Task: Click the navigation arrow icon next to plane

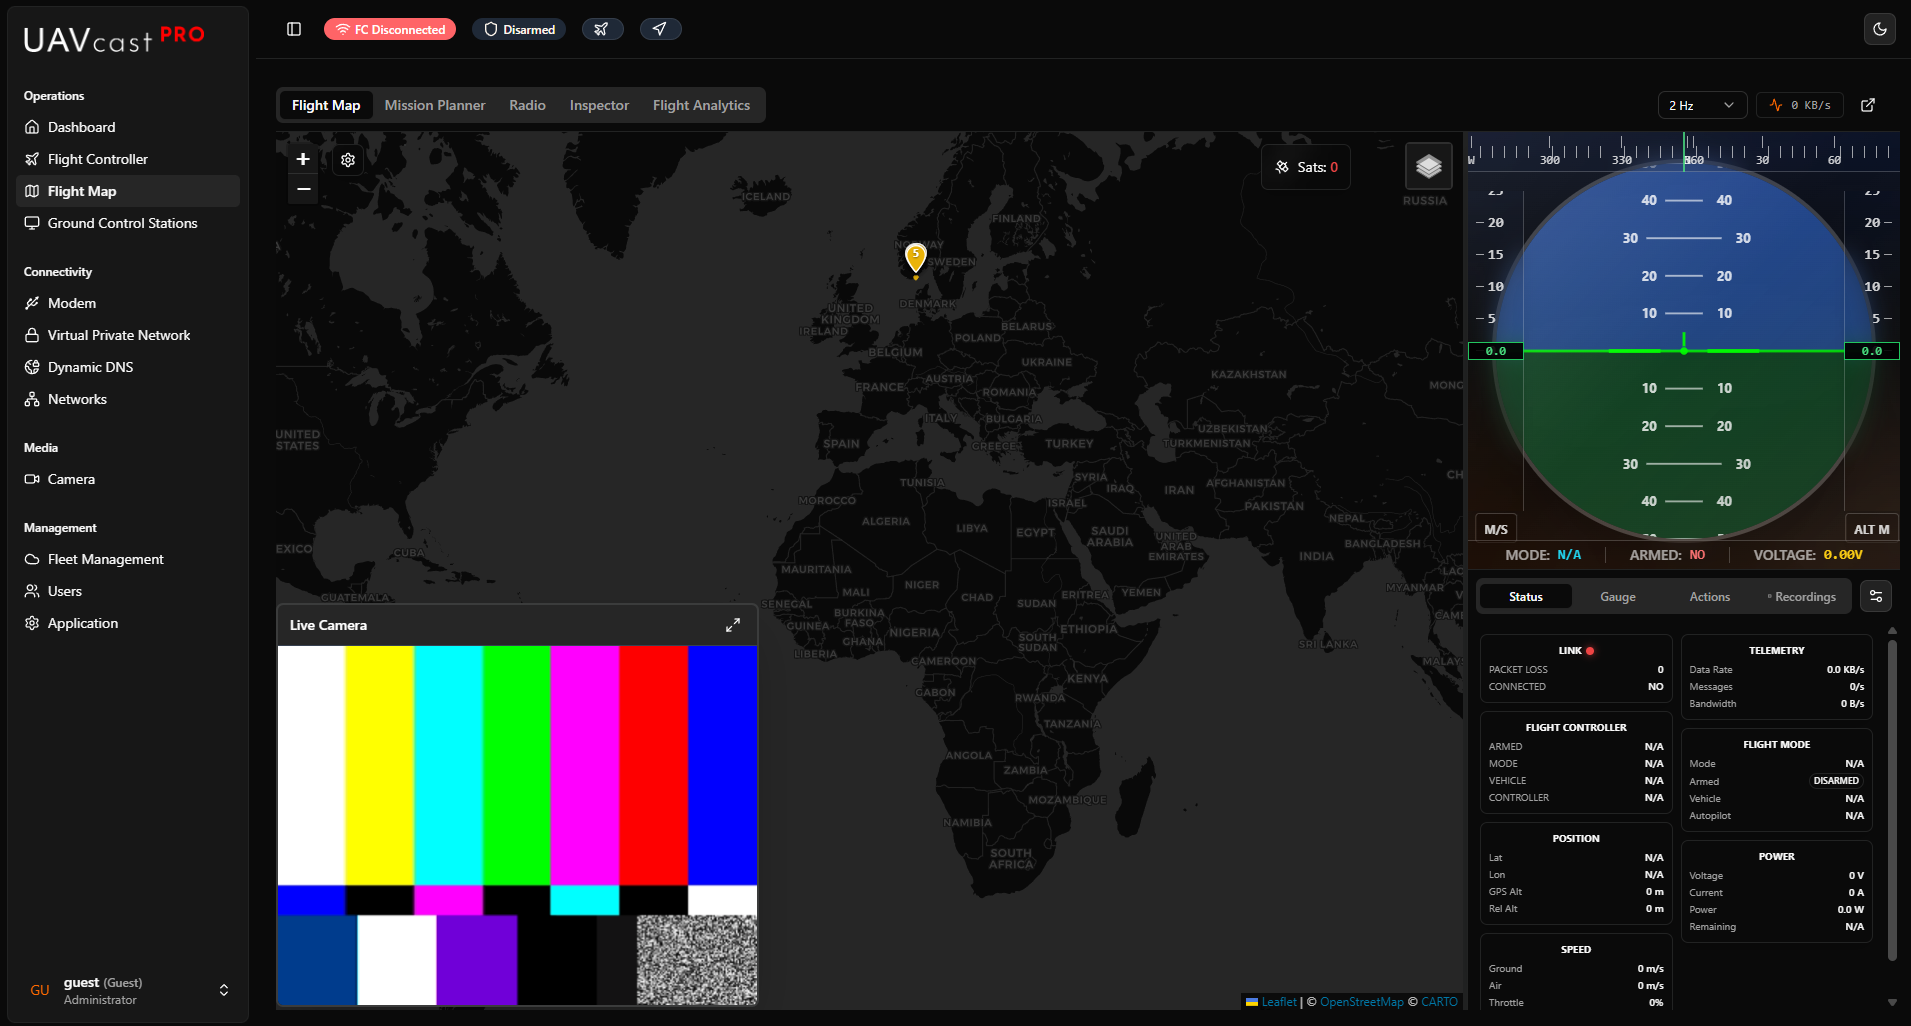Action: point(660,29)
